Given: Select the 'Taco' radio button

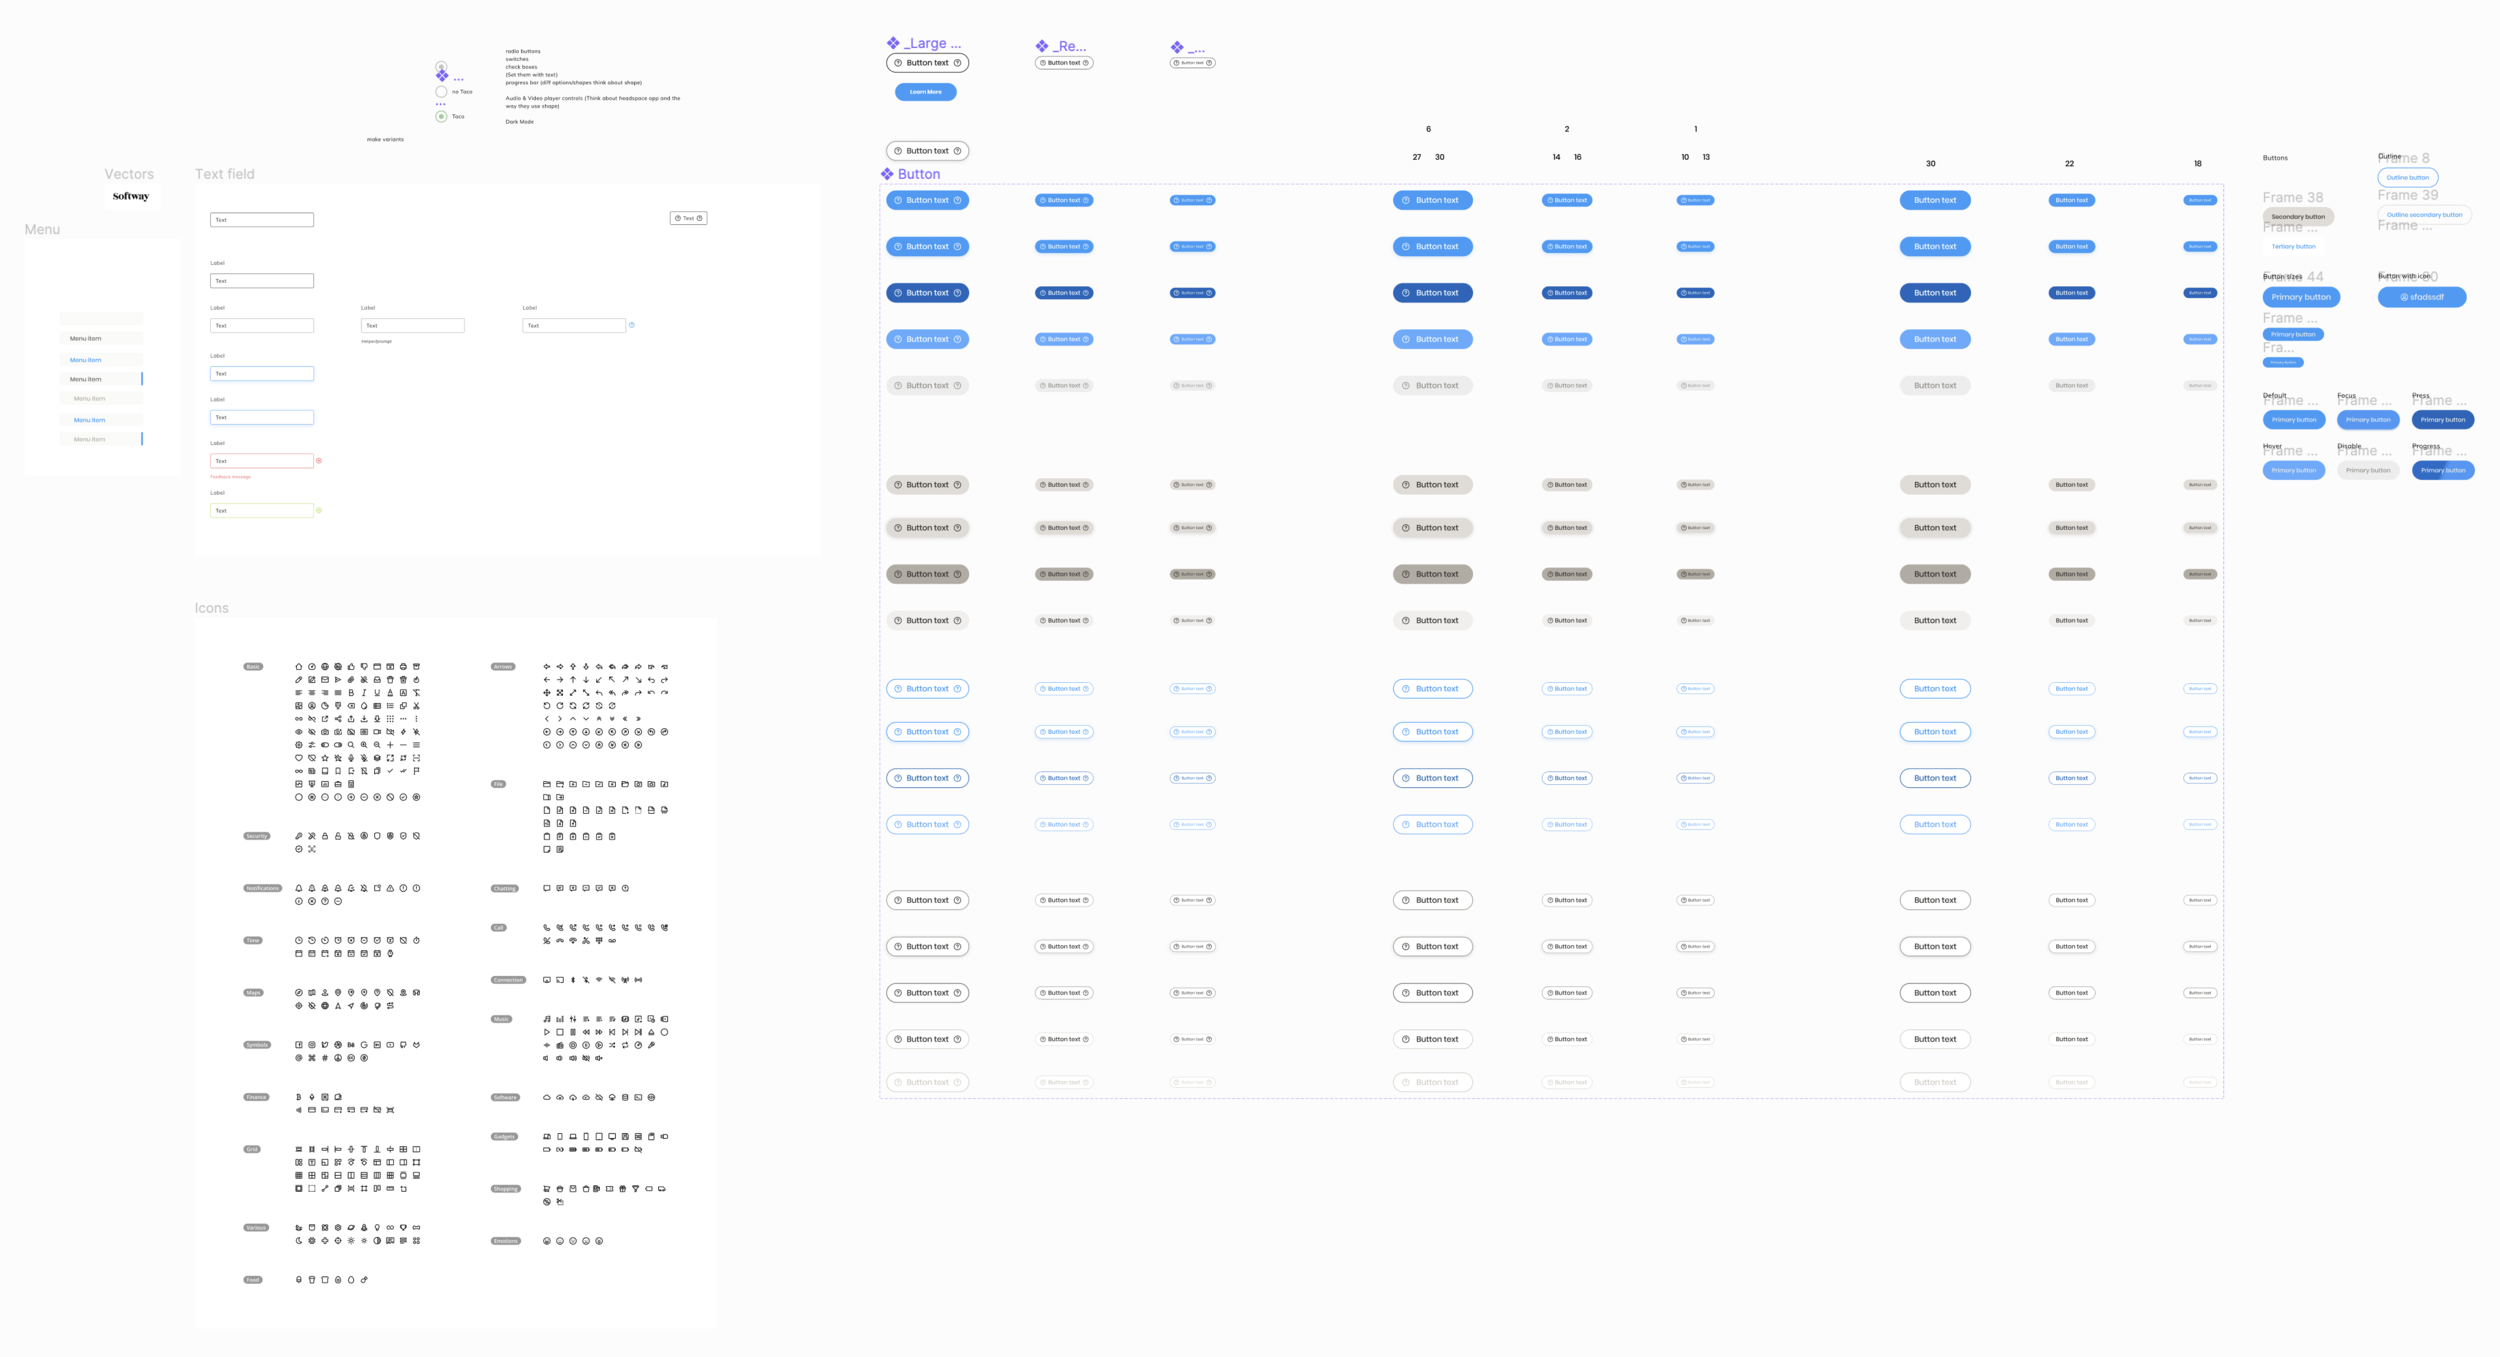Looking at the screenshot, I should pyautogui.click(x=441, y=116).
